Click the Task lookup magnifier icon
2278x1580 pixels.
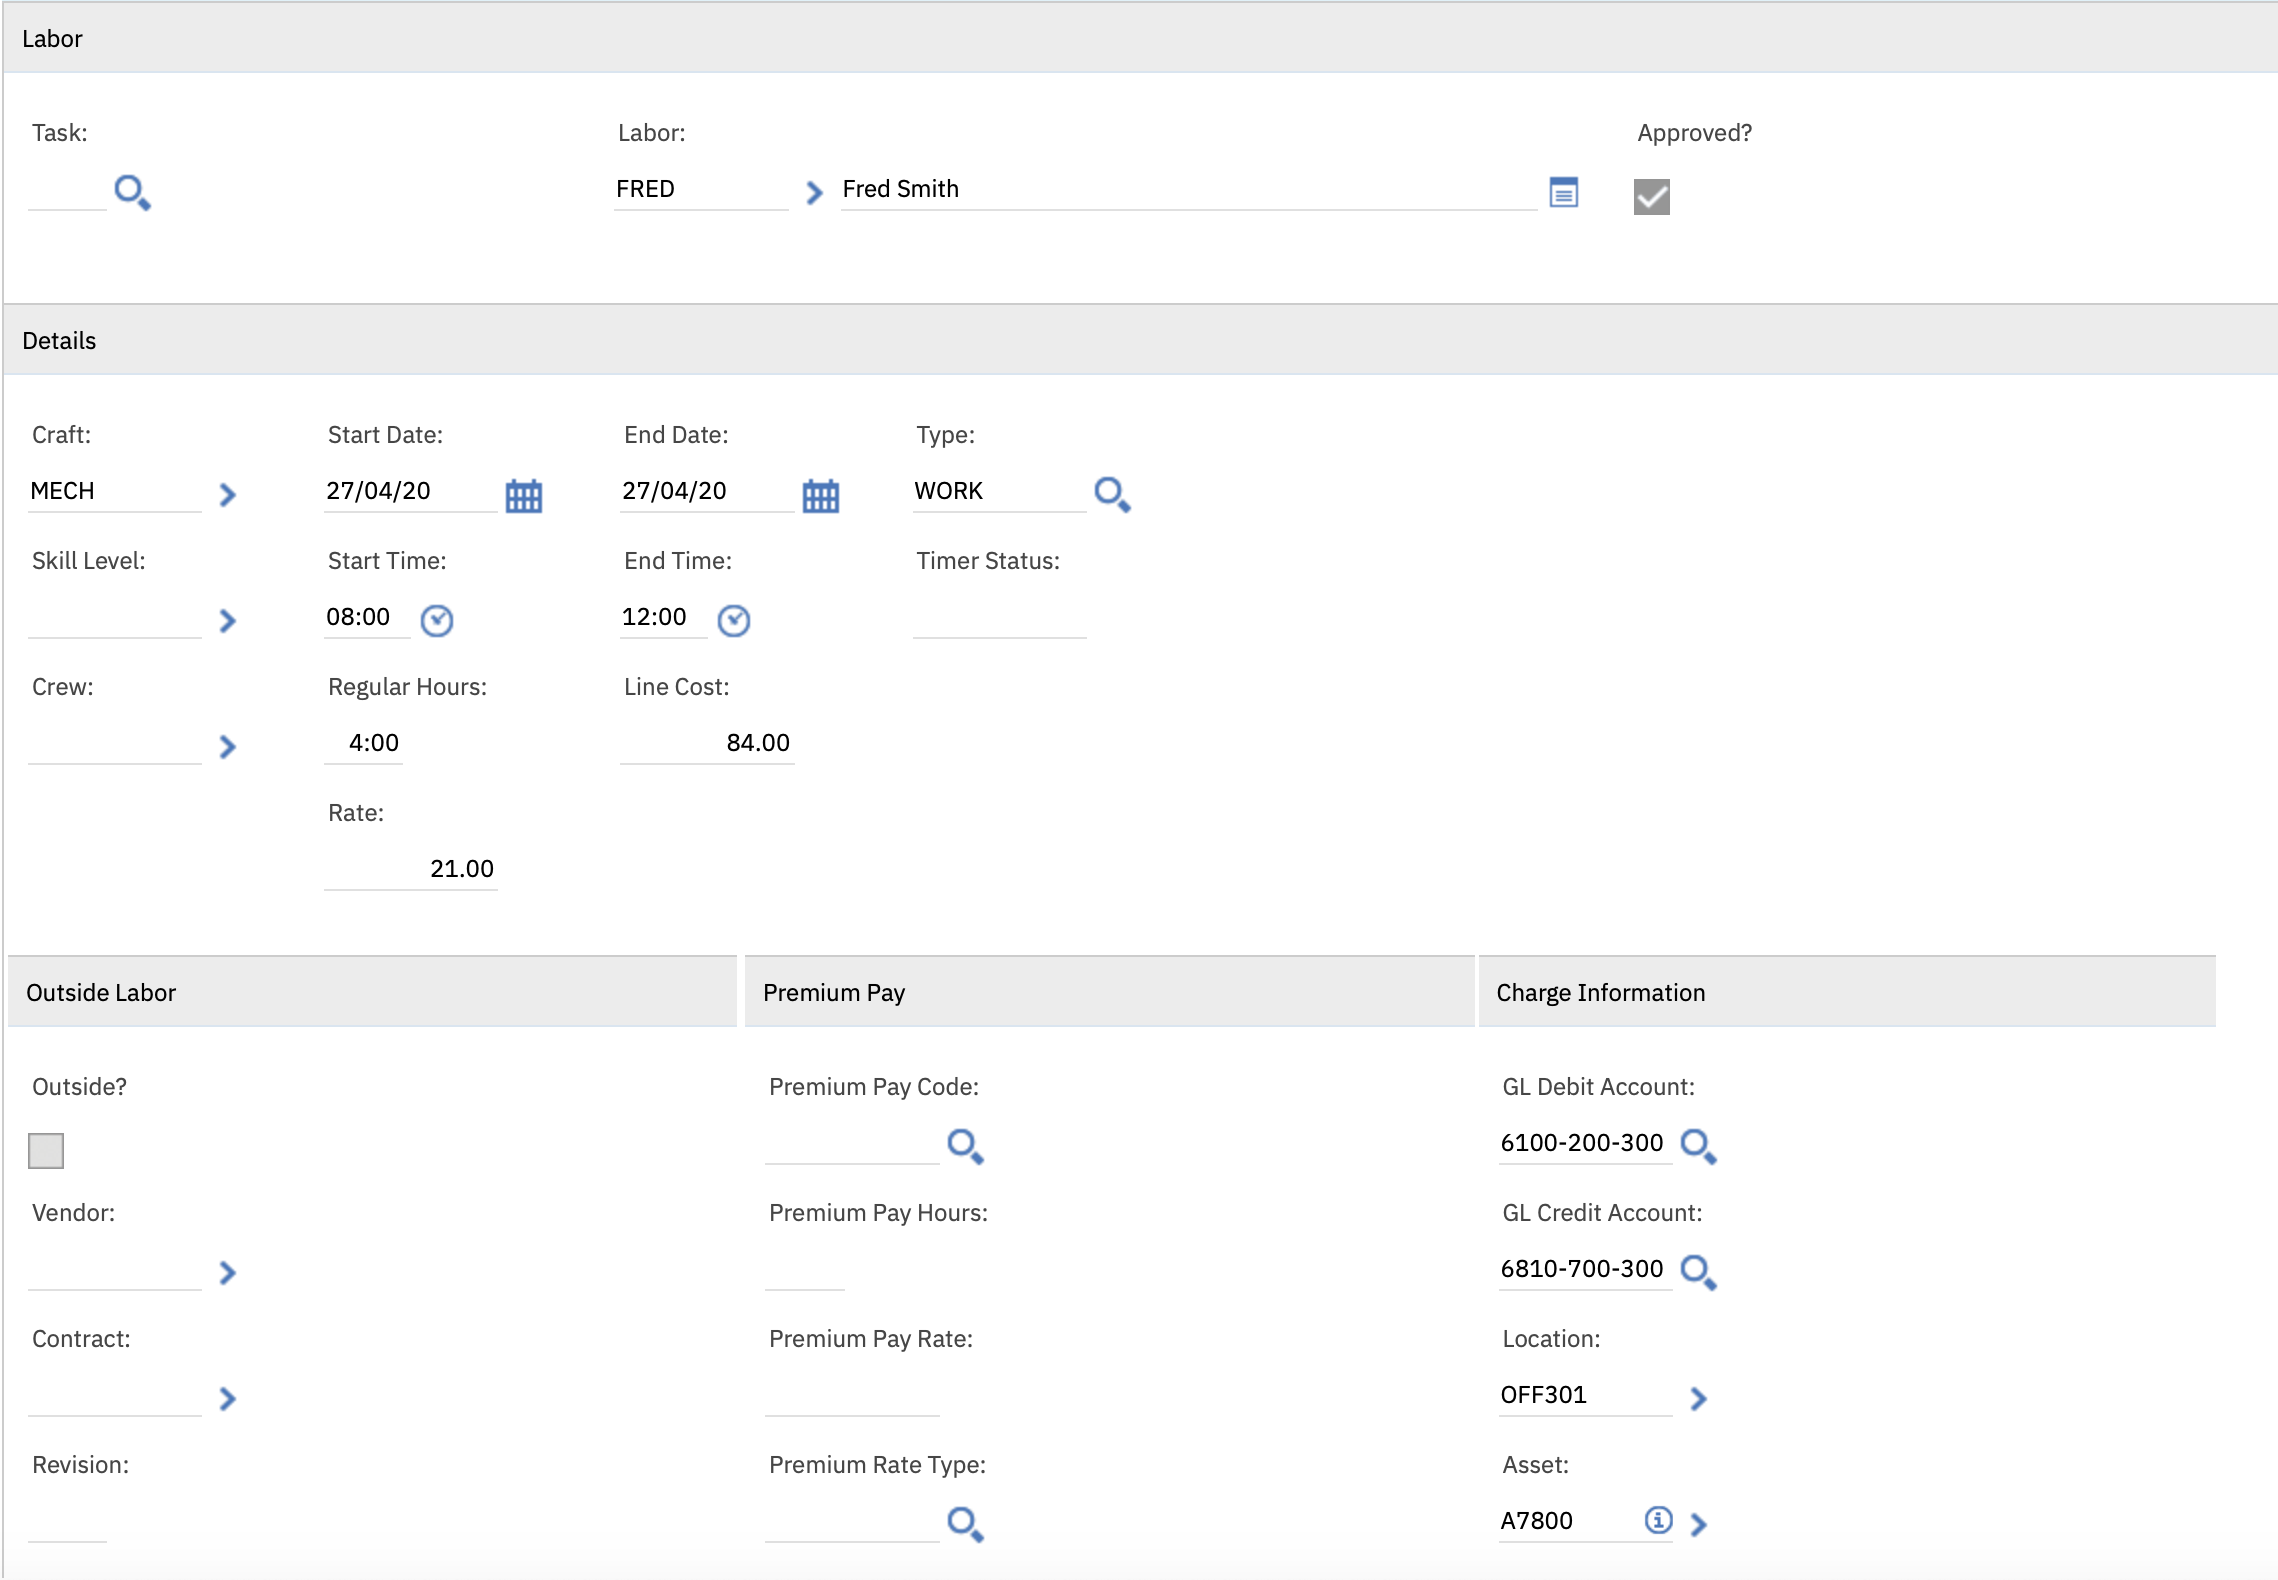tap(132, 192)
